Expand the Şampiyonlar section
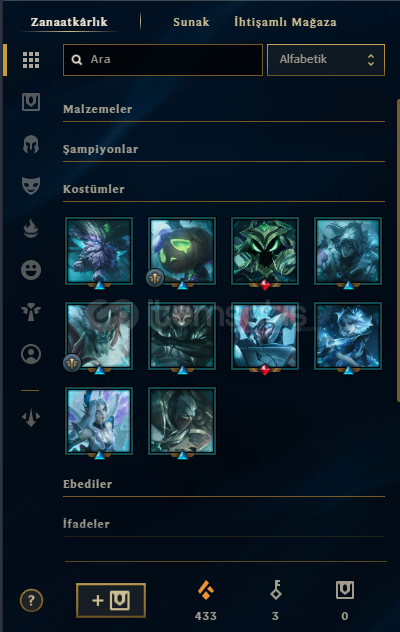 pos(224,150)
